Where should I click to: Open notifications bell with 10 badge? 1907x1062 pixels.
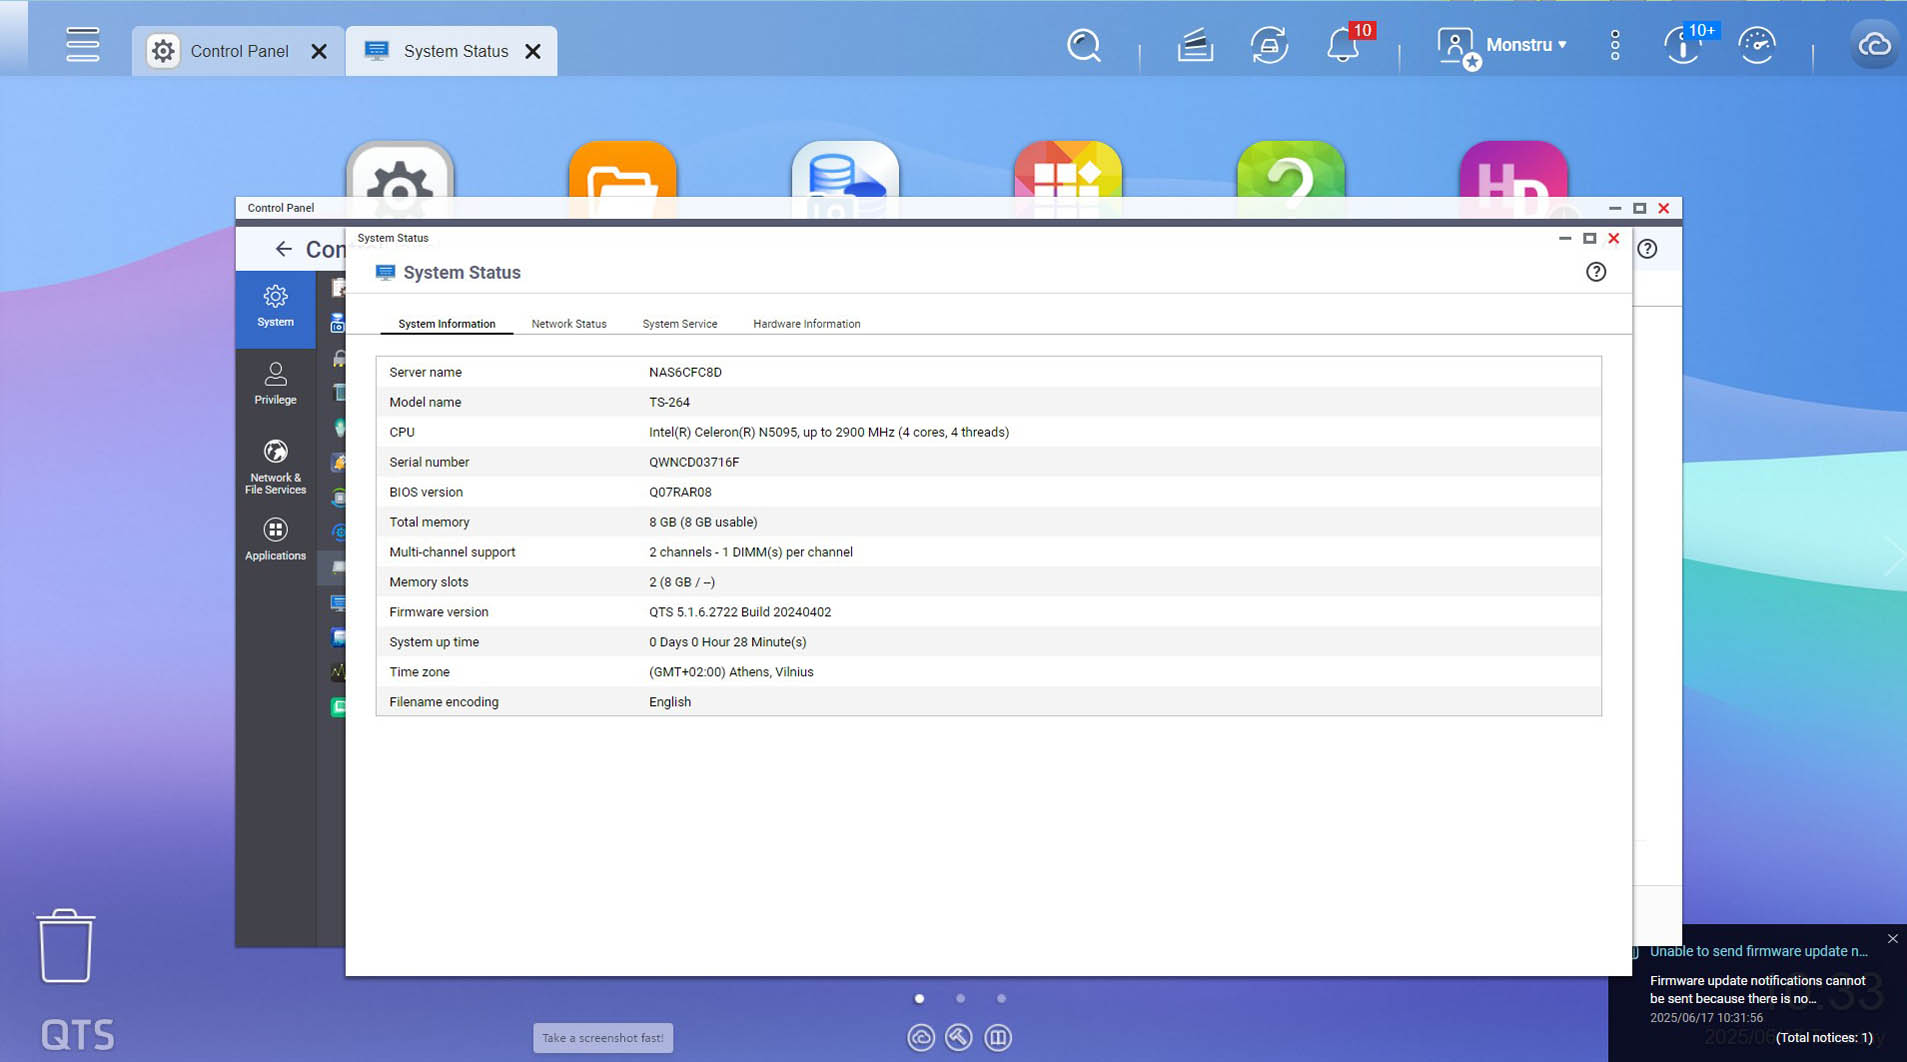click(1343, 46)
